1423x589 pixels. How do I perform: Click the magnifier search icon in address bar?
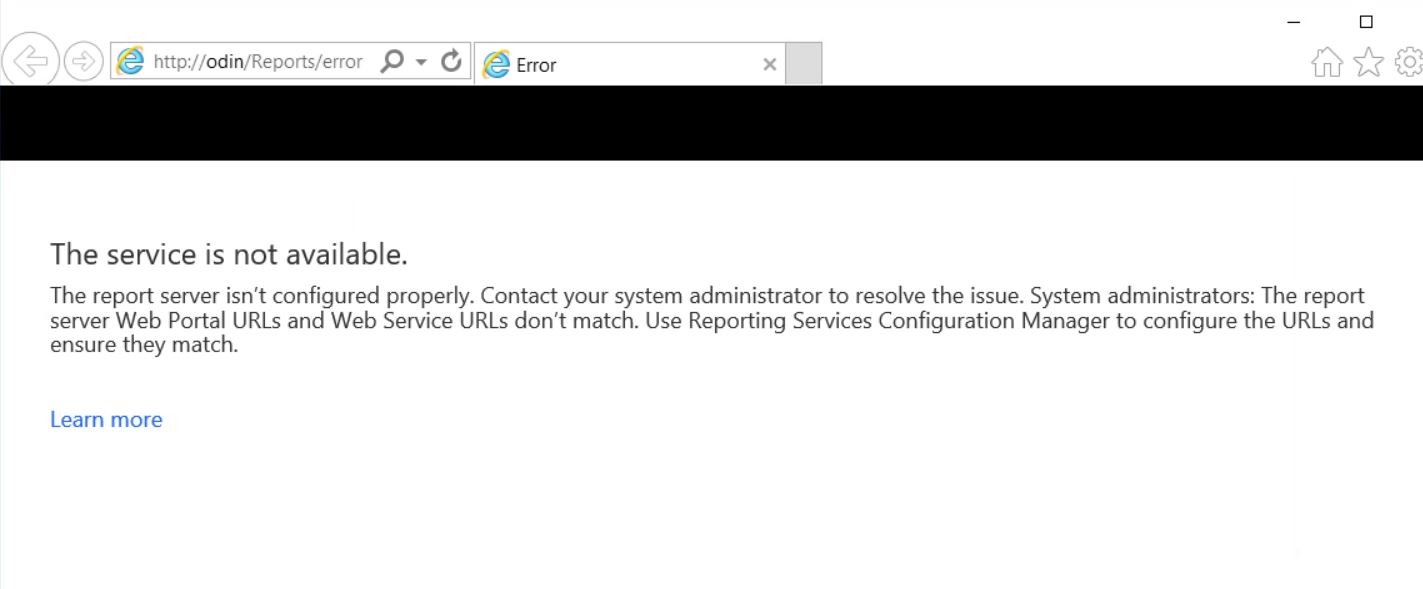(x=392, y=62)
